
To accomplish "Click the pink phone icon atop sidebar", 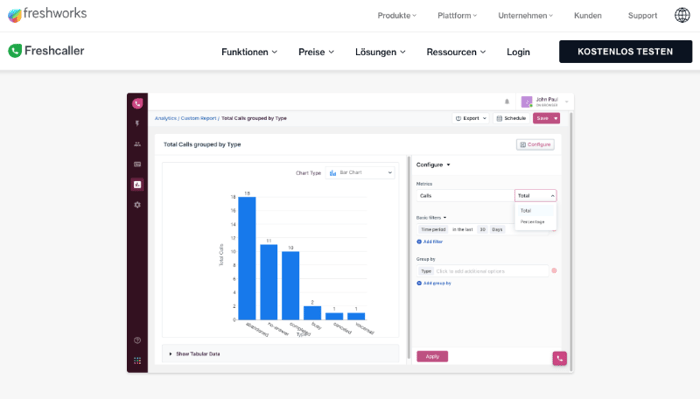I will [x=138, y=104].
